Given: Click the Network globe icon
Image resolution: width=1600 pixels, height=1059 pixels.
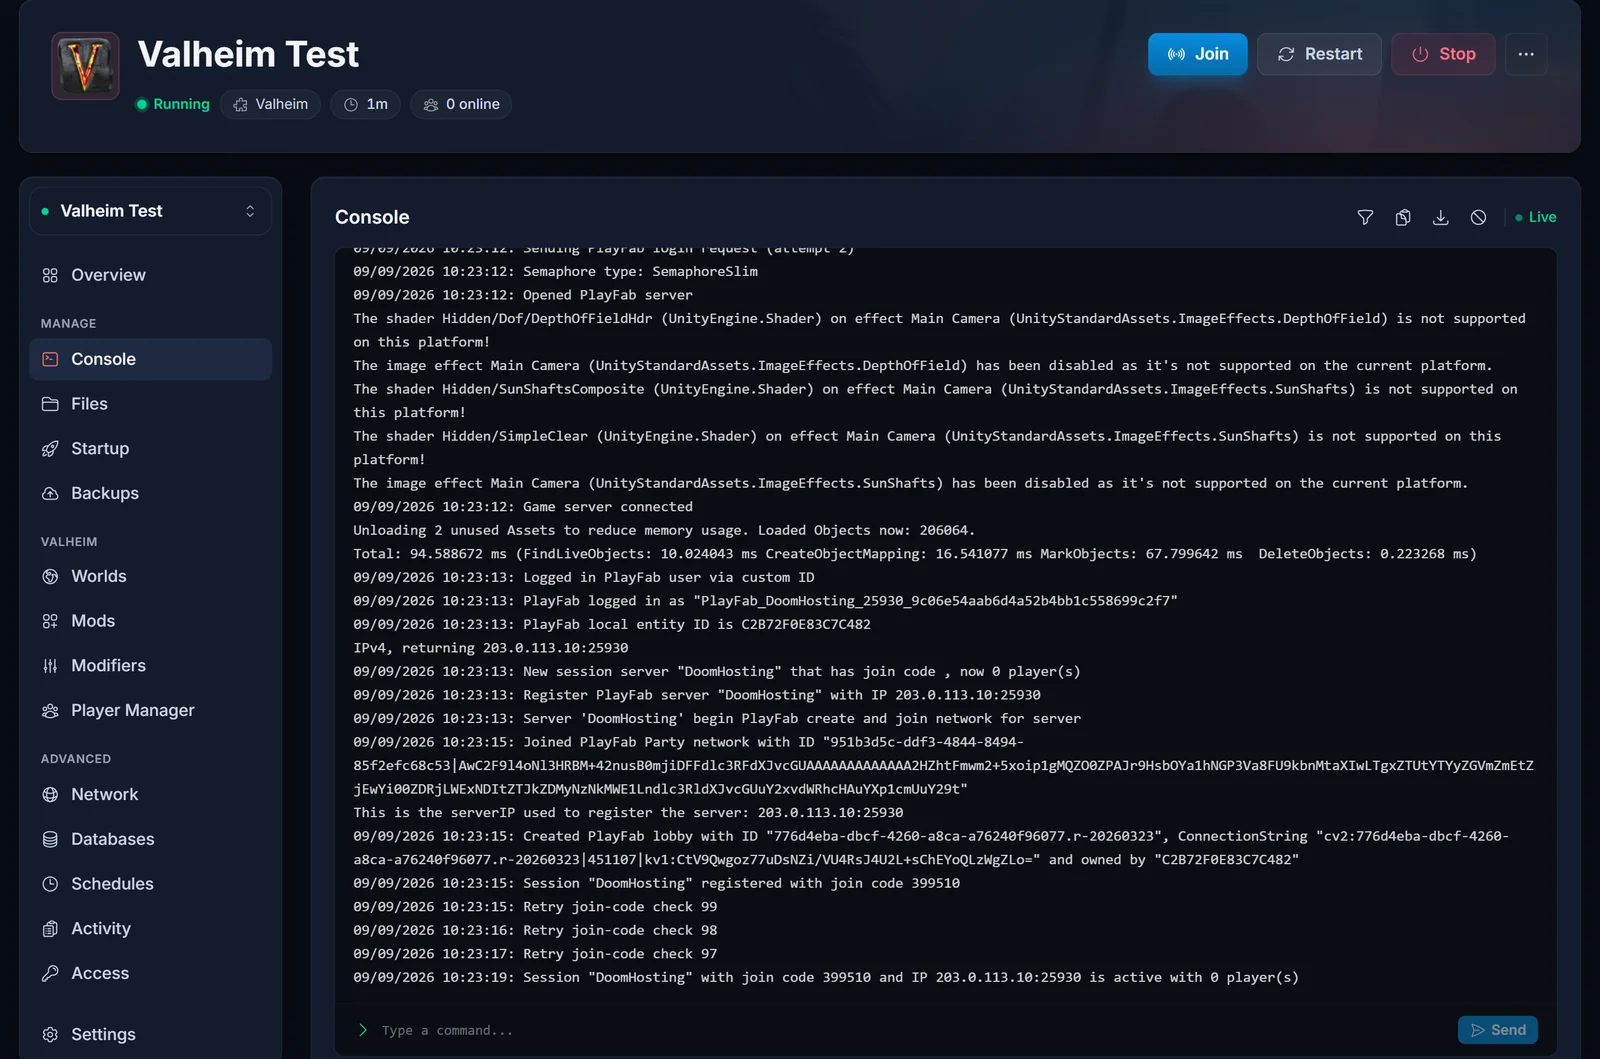Looking at the screenshot, I should [x=50, y=794].
